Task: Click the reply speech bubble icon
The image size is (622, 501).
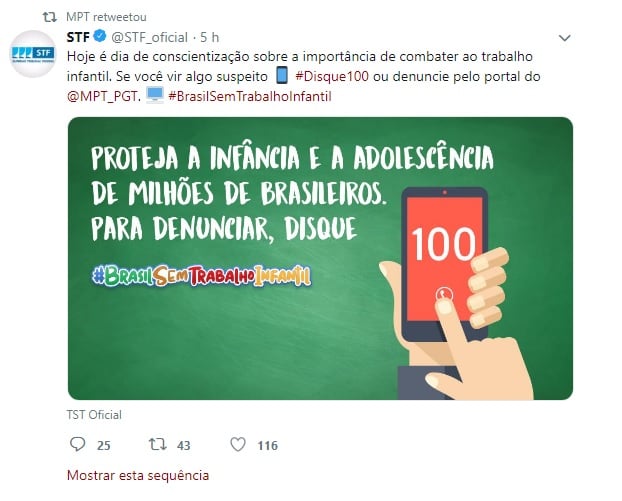Action: coord(77,444)
